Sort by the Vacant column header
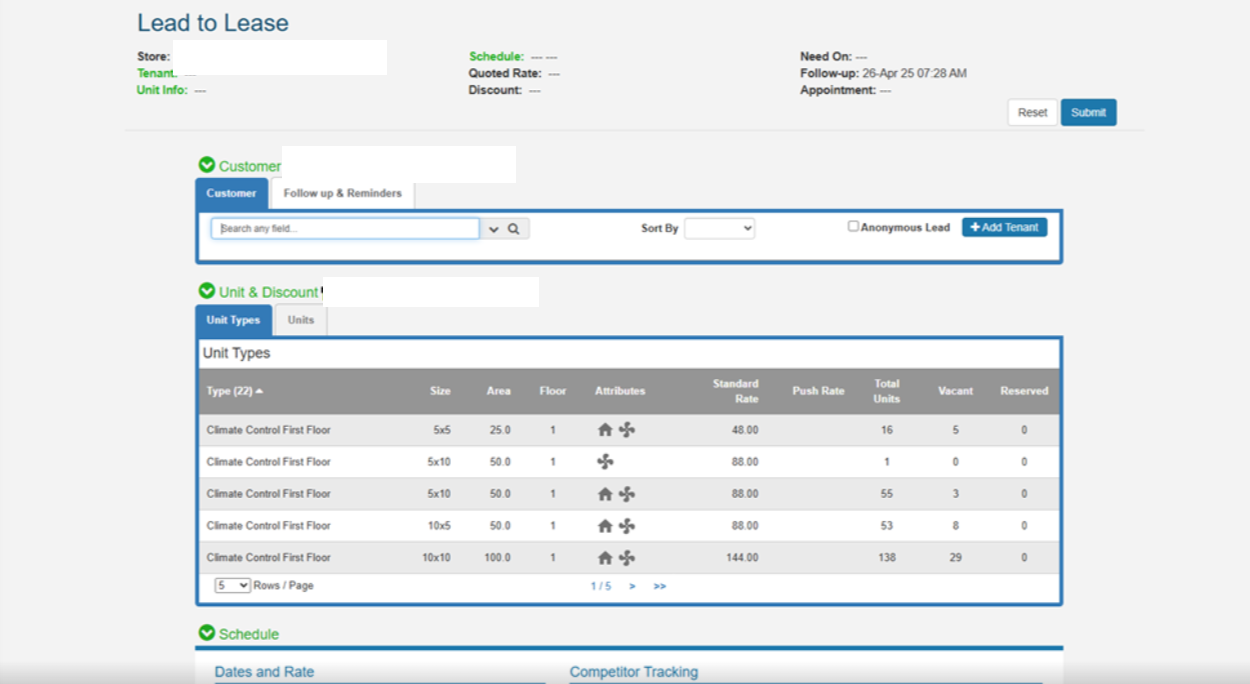1250x684 pixels. (x=955, y=391)
